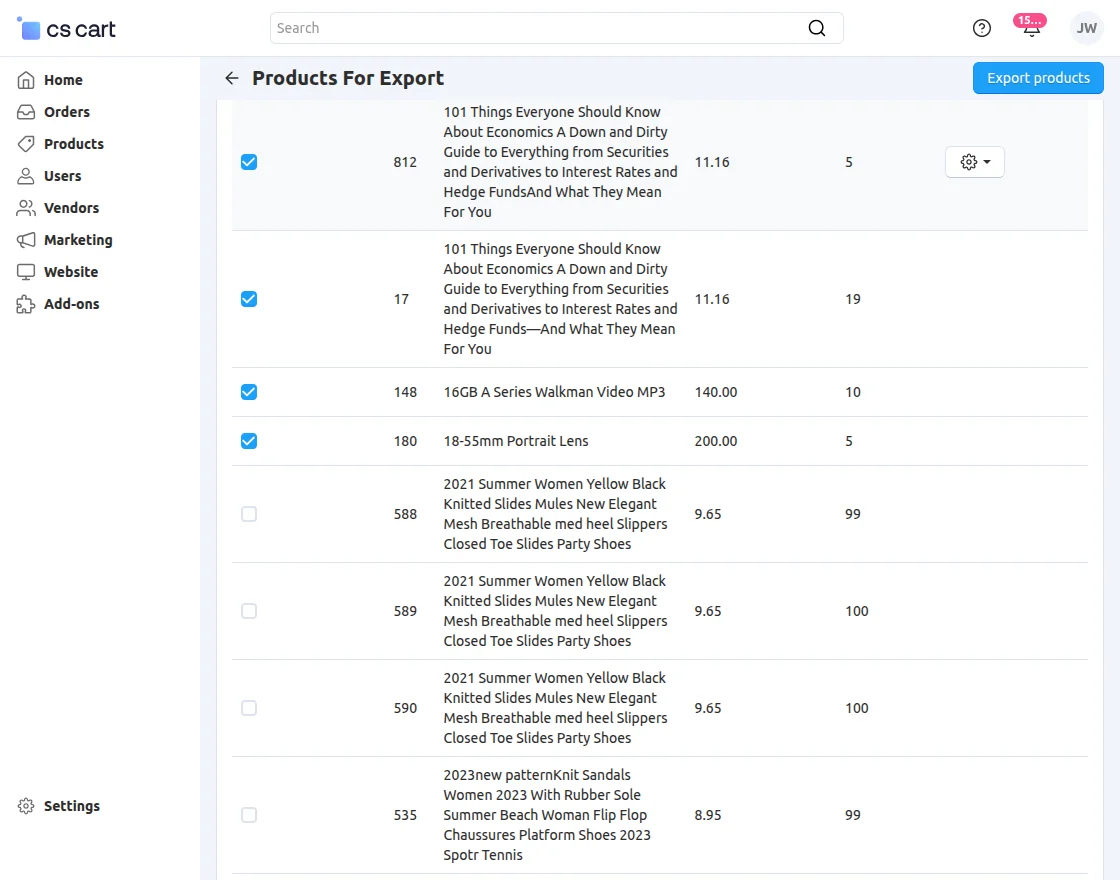Viewport: 1120px width, 880px height.
Task: Deselect the 16GB A Series Walkman row
Action: [248, 392]
